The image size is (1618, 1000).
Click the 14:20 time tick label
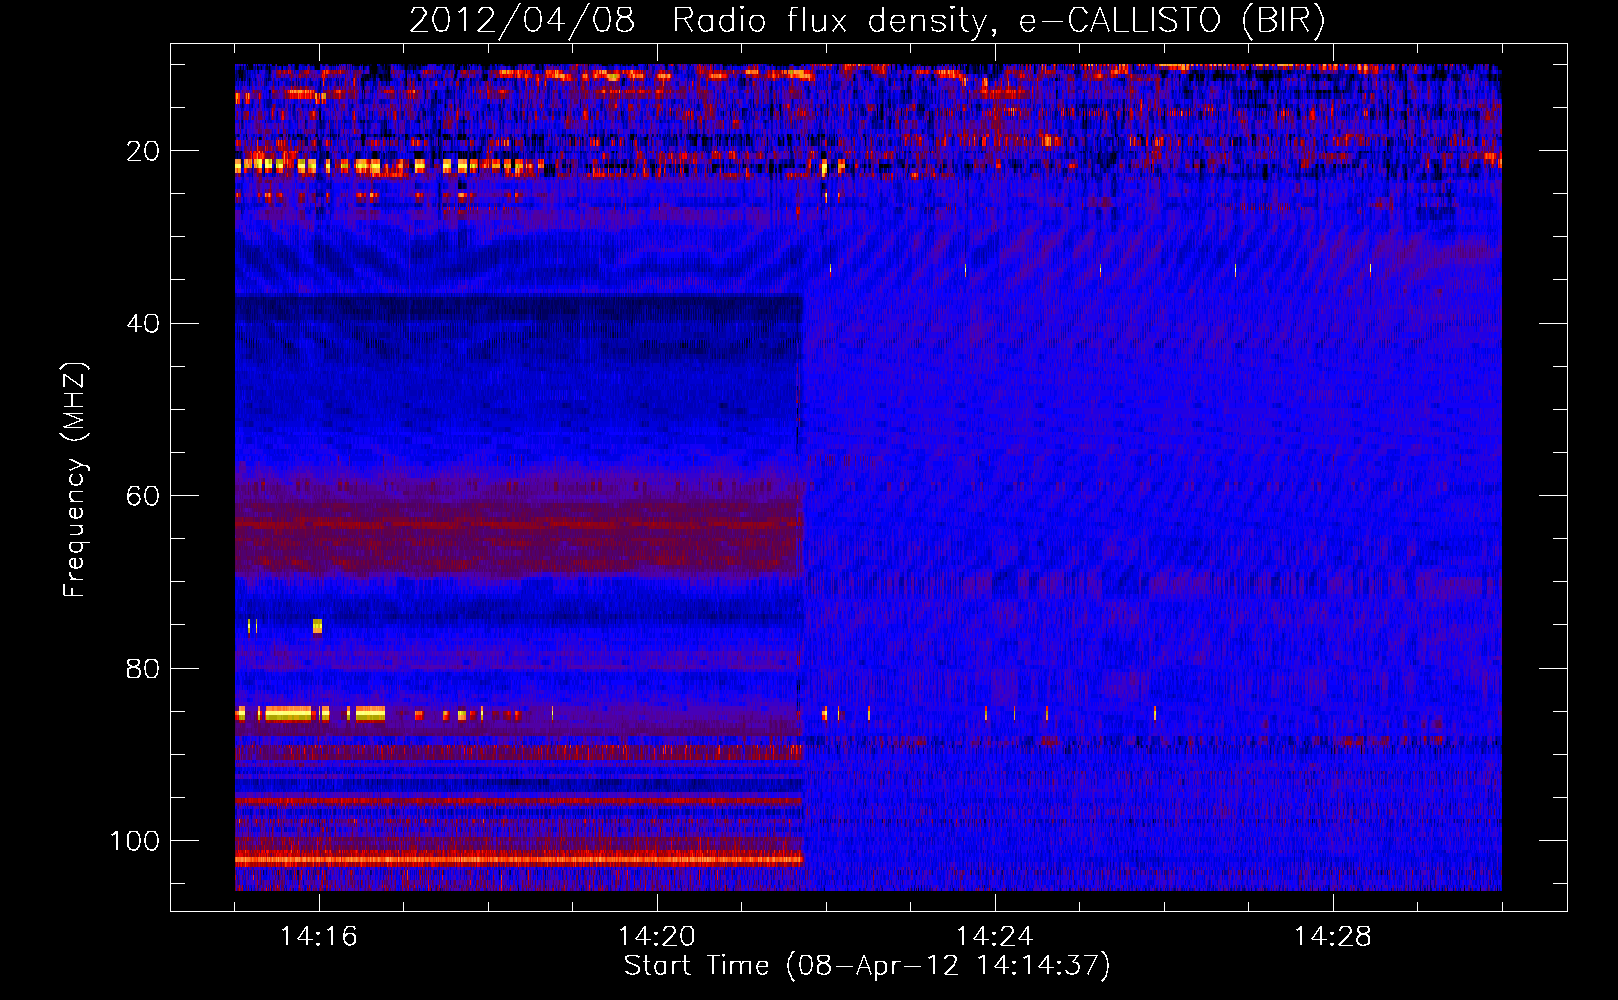pos(657,937)
